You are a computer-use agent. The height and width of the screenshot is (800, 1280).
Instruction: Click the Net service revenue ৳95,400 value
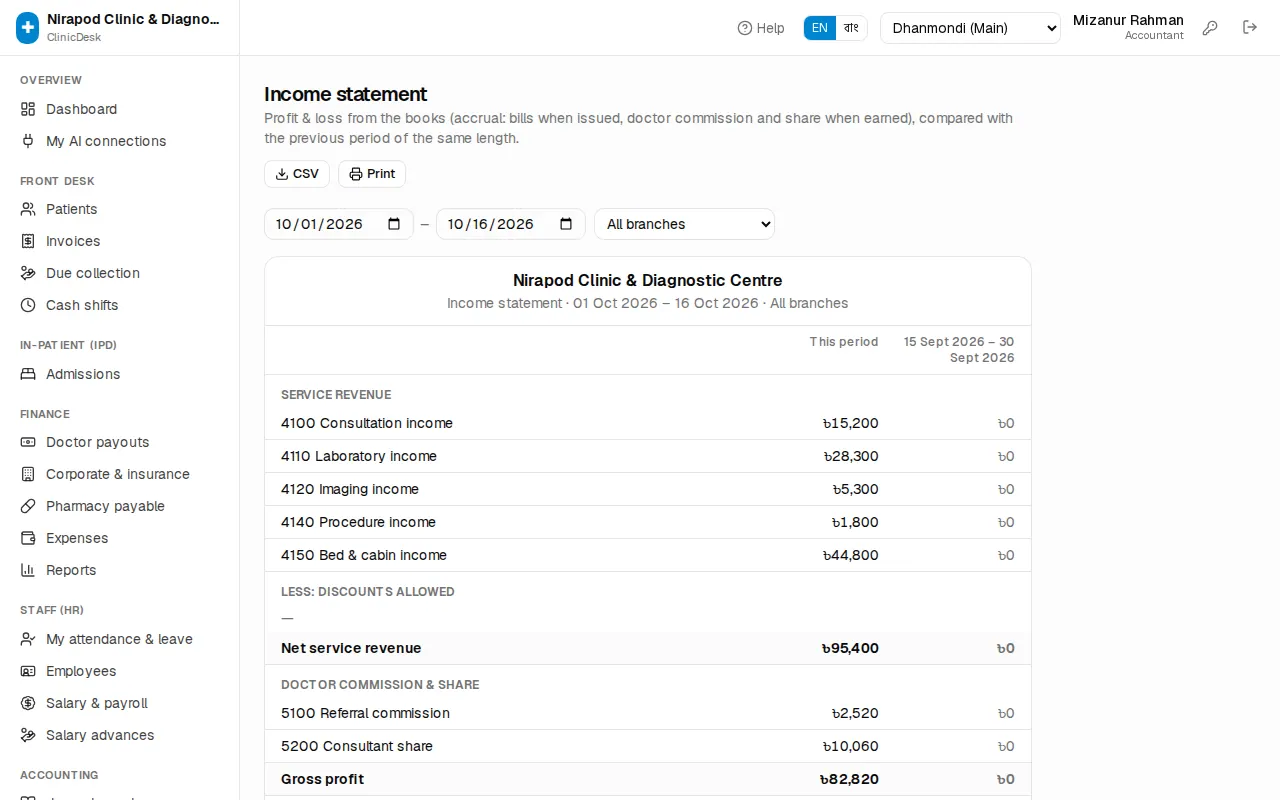(x=850, y=648)
